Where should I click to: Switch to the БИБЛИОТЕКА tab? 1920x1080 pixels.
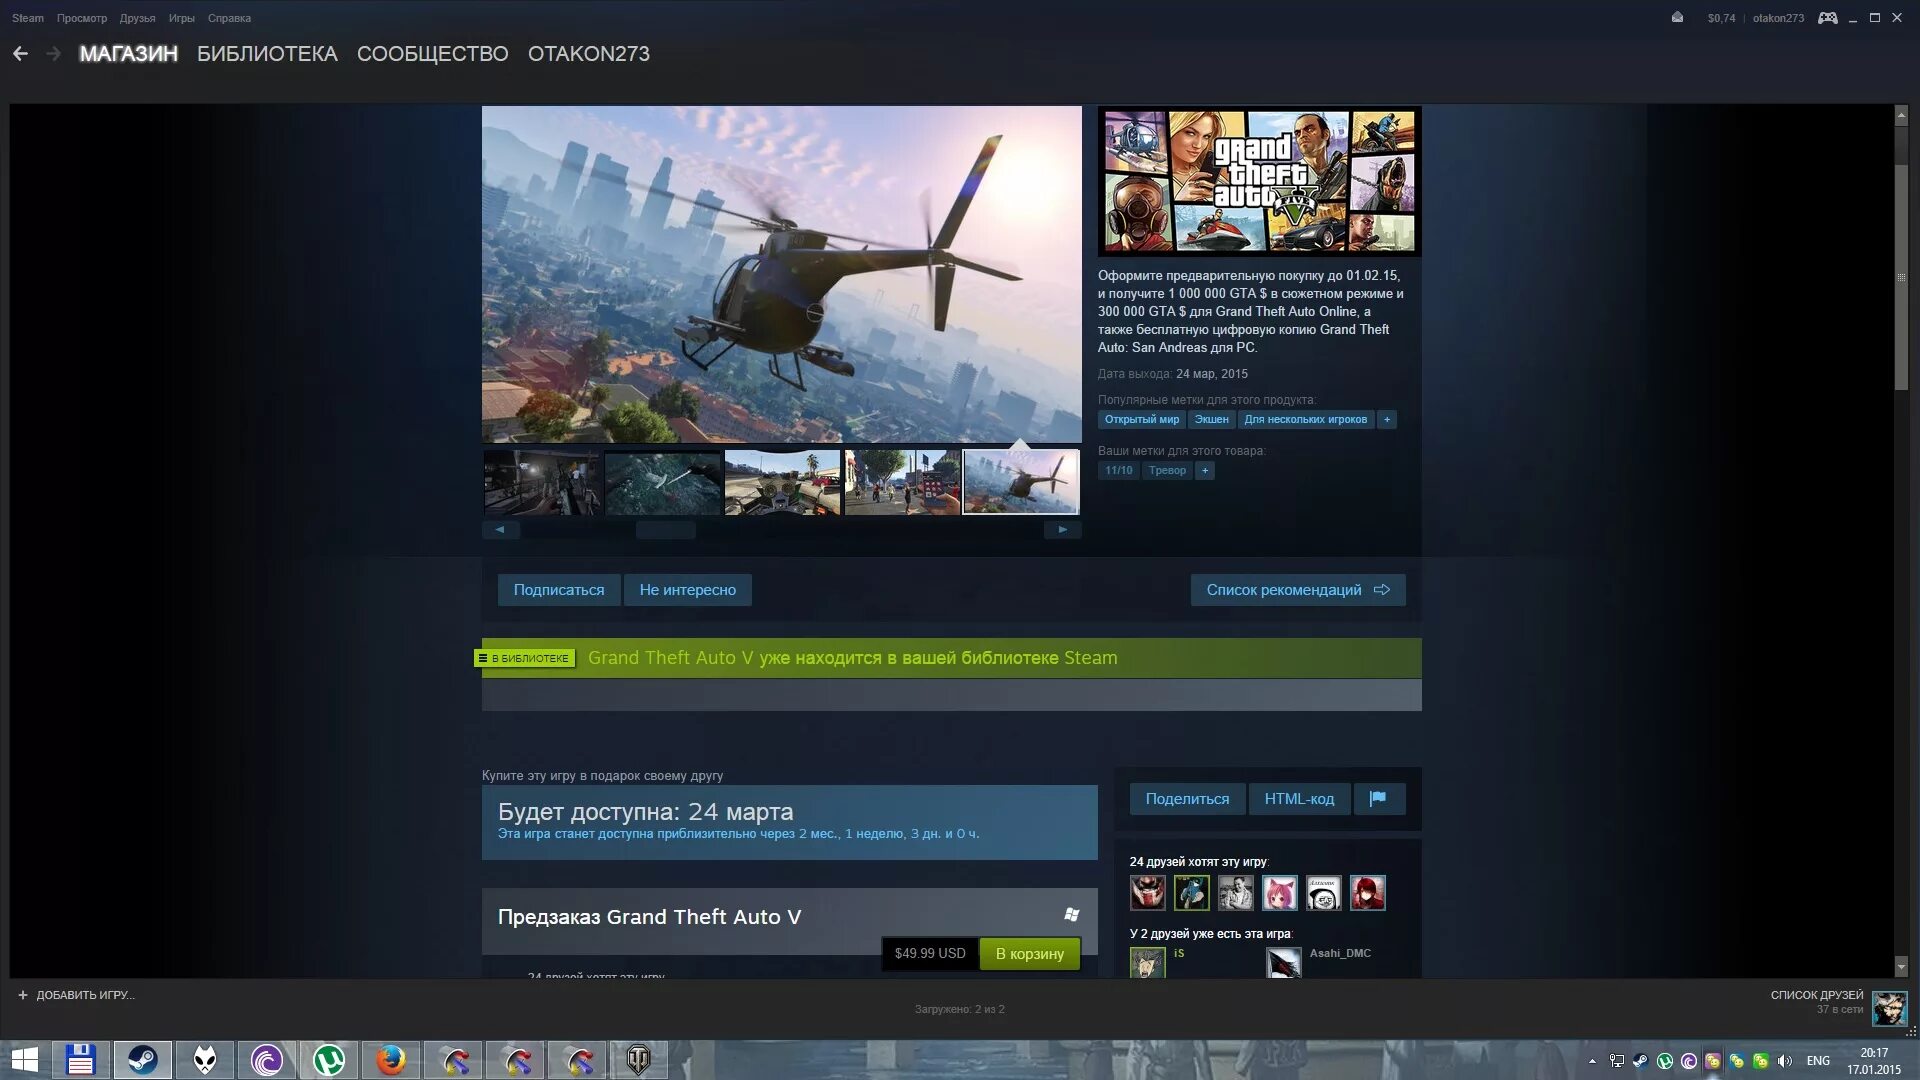[x=266, y=53]
